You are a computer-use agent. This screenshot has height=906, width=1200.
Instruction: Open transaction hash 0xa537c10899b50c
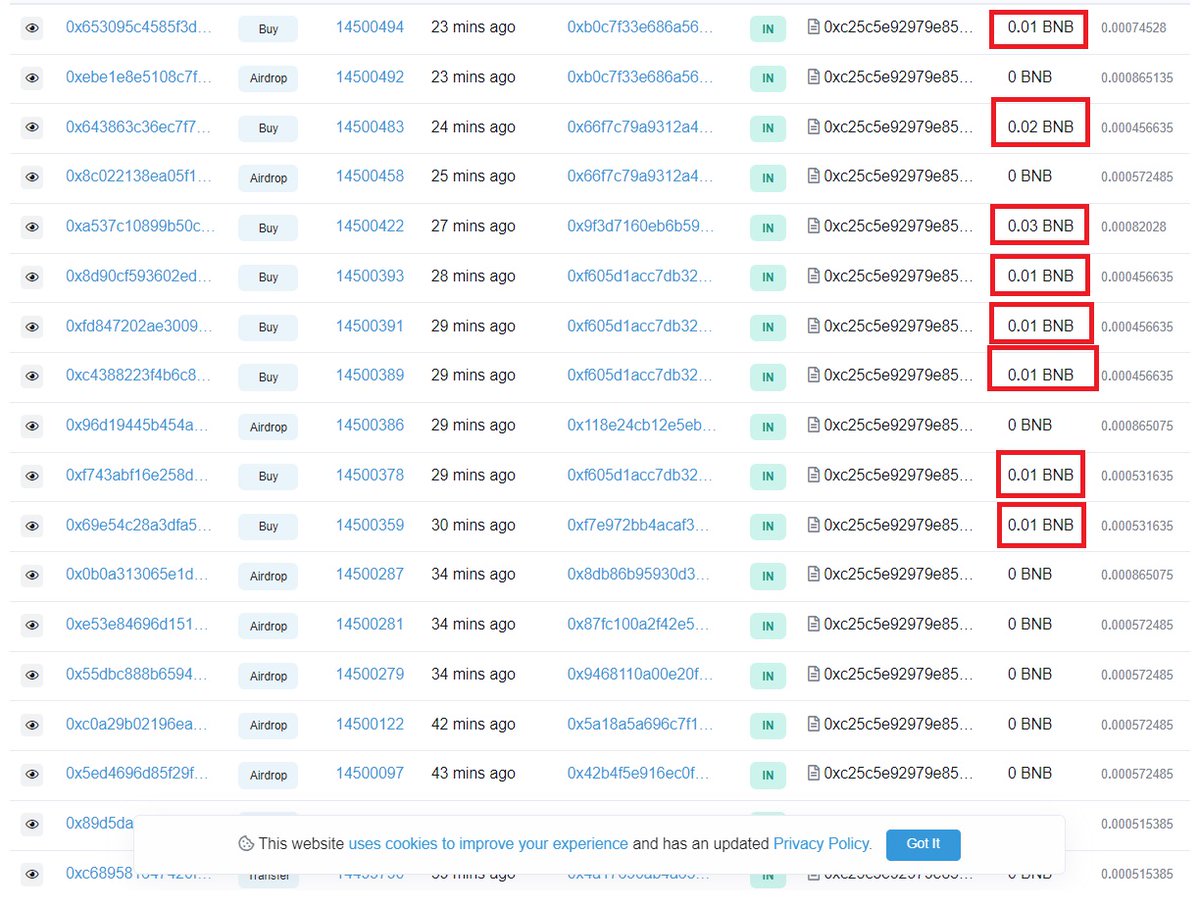pos(139,227)
